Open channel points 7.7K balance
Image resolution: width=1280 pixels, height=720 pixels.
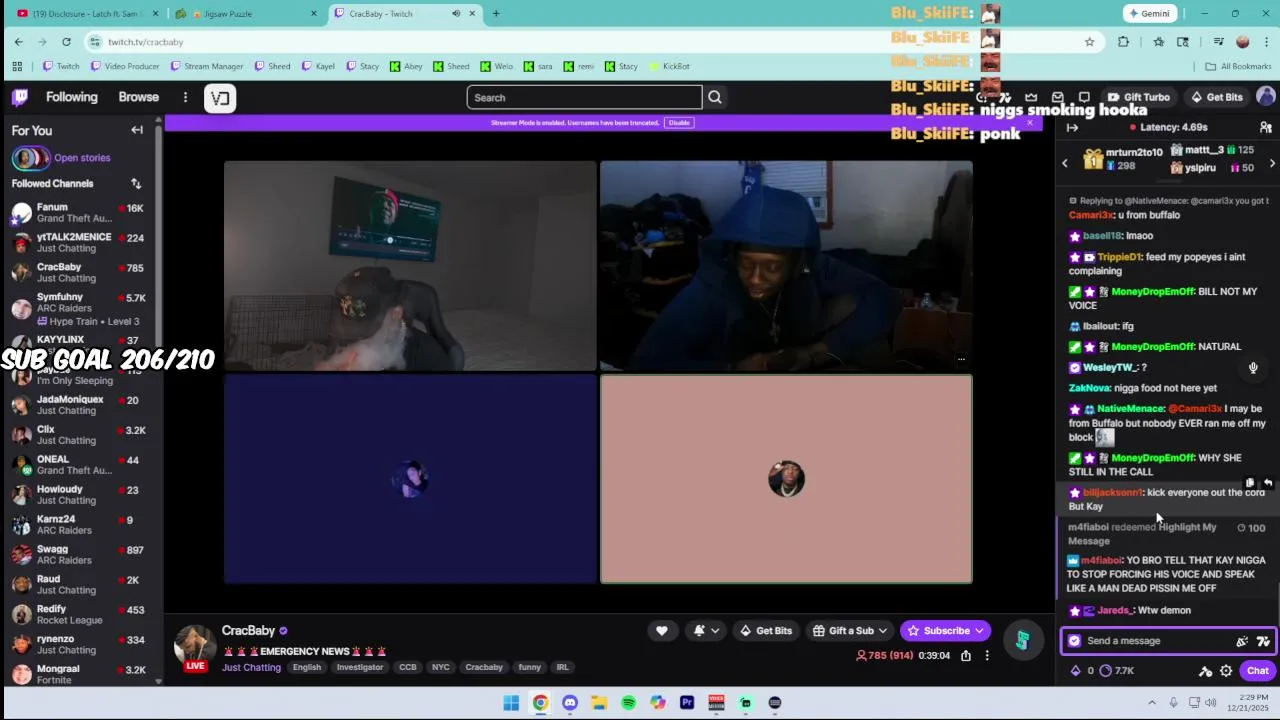(x=1116, y=671)
